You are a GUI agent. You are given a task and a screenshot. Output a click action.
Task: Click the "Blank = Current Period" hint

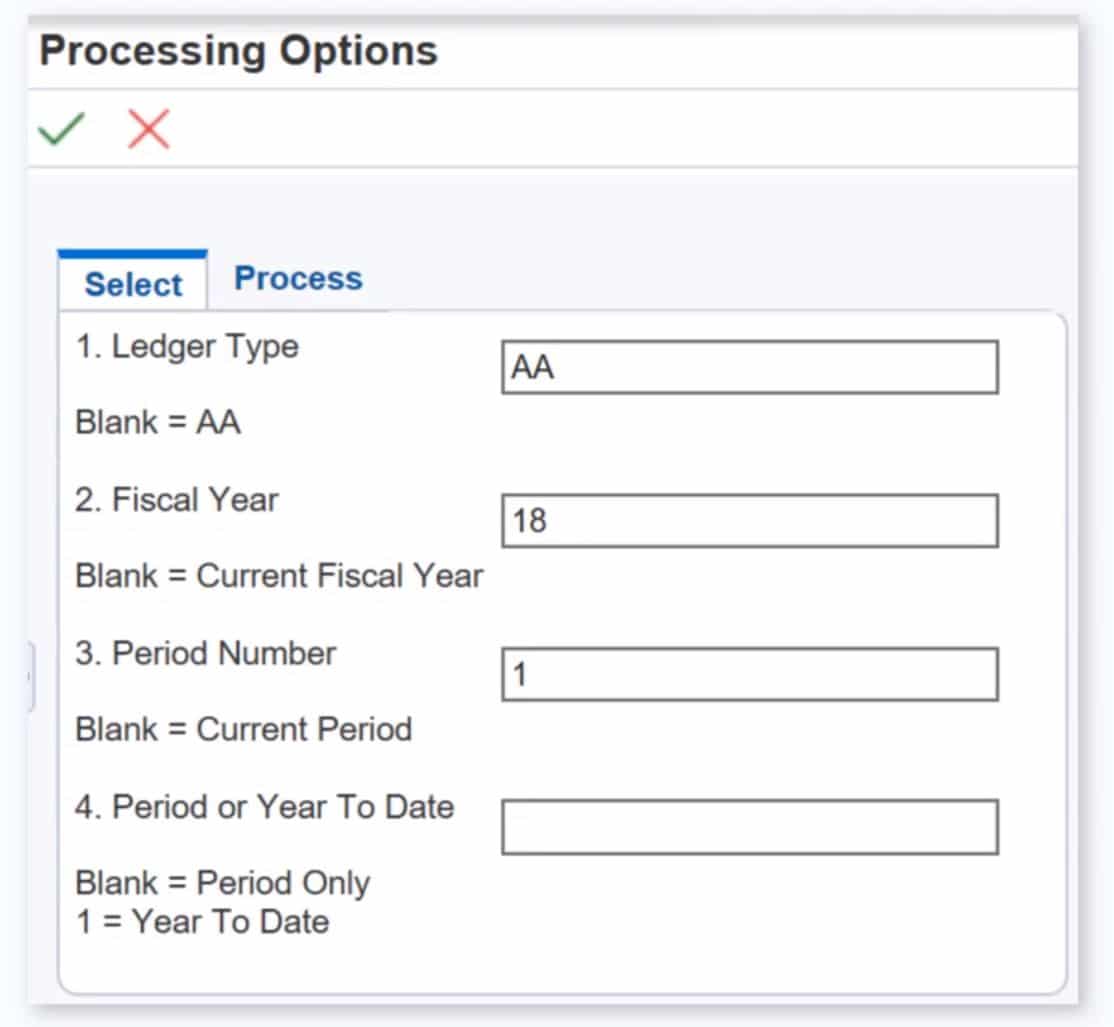pyautogui.click(x=243, y=729)
